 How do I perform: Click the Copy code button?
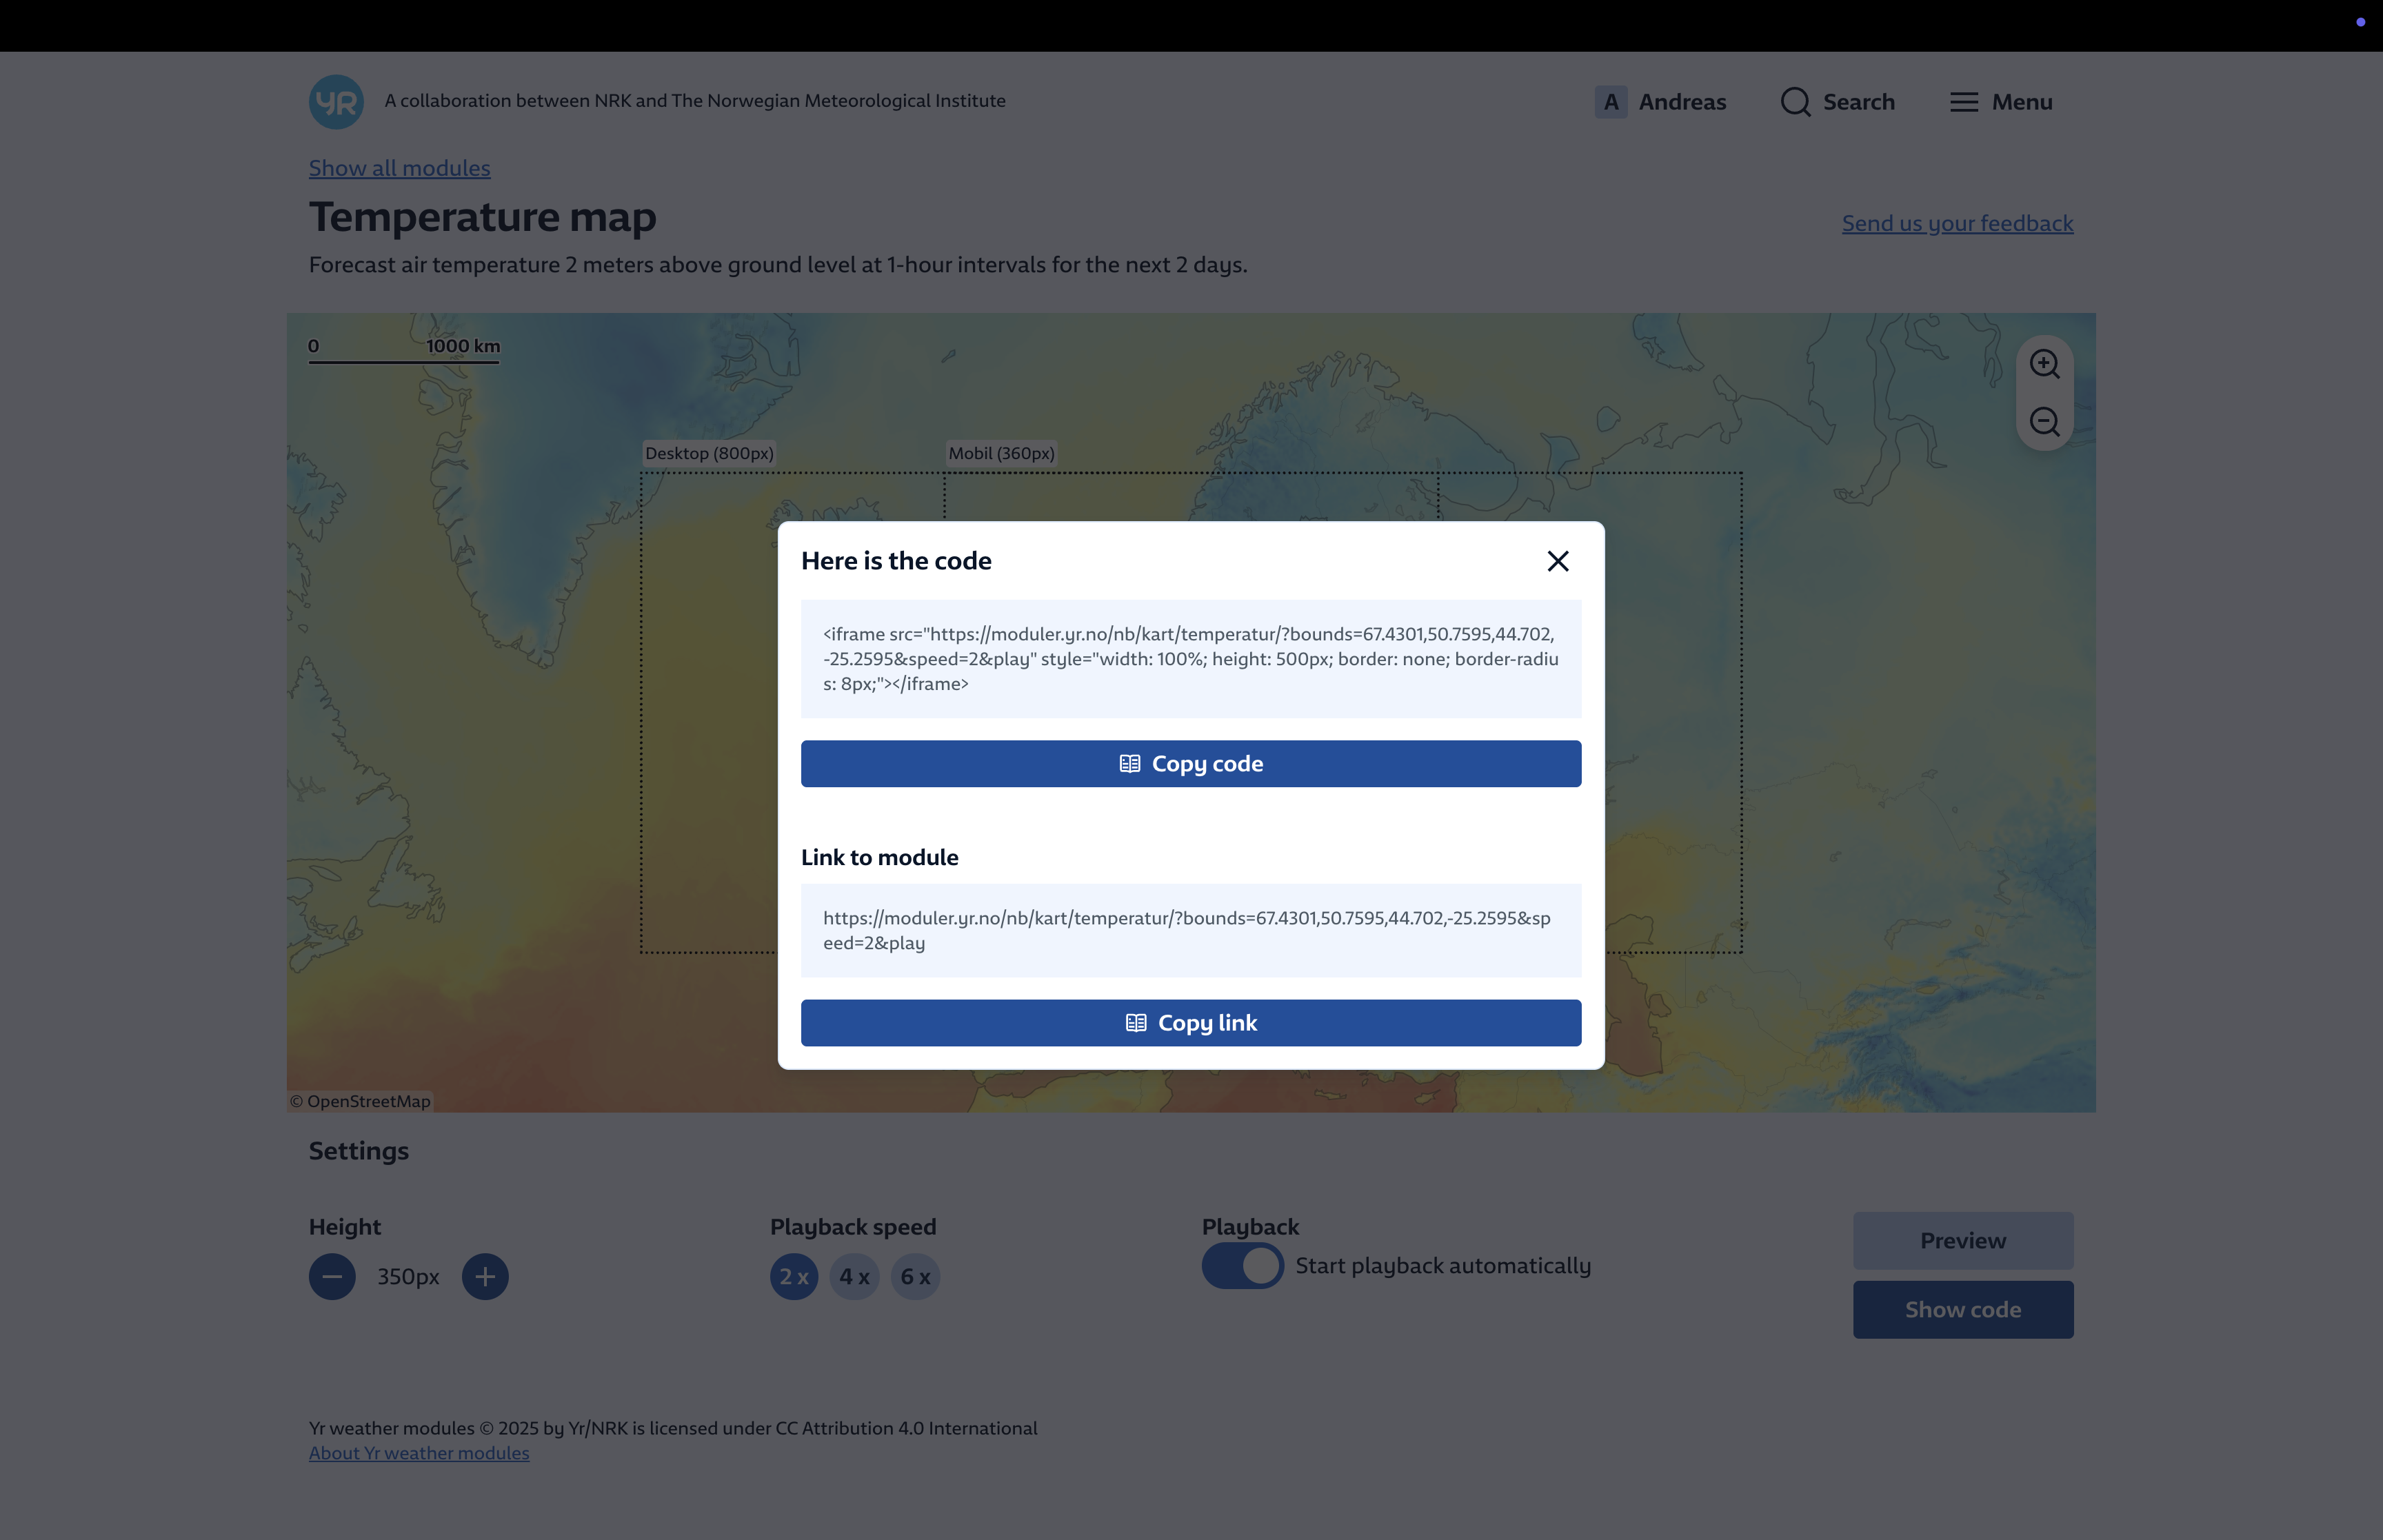coord(1190,764)
